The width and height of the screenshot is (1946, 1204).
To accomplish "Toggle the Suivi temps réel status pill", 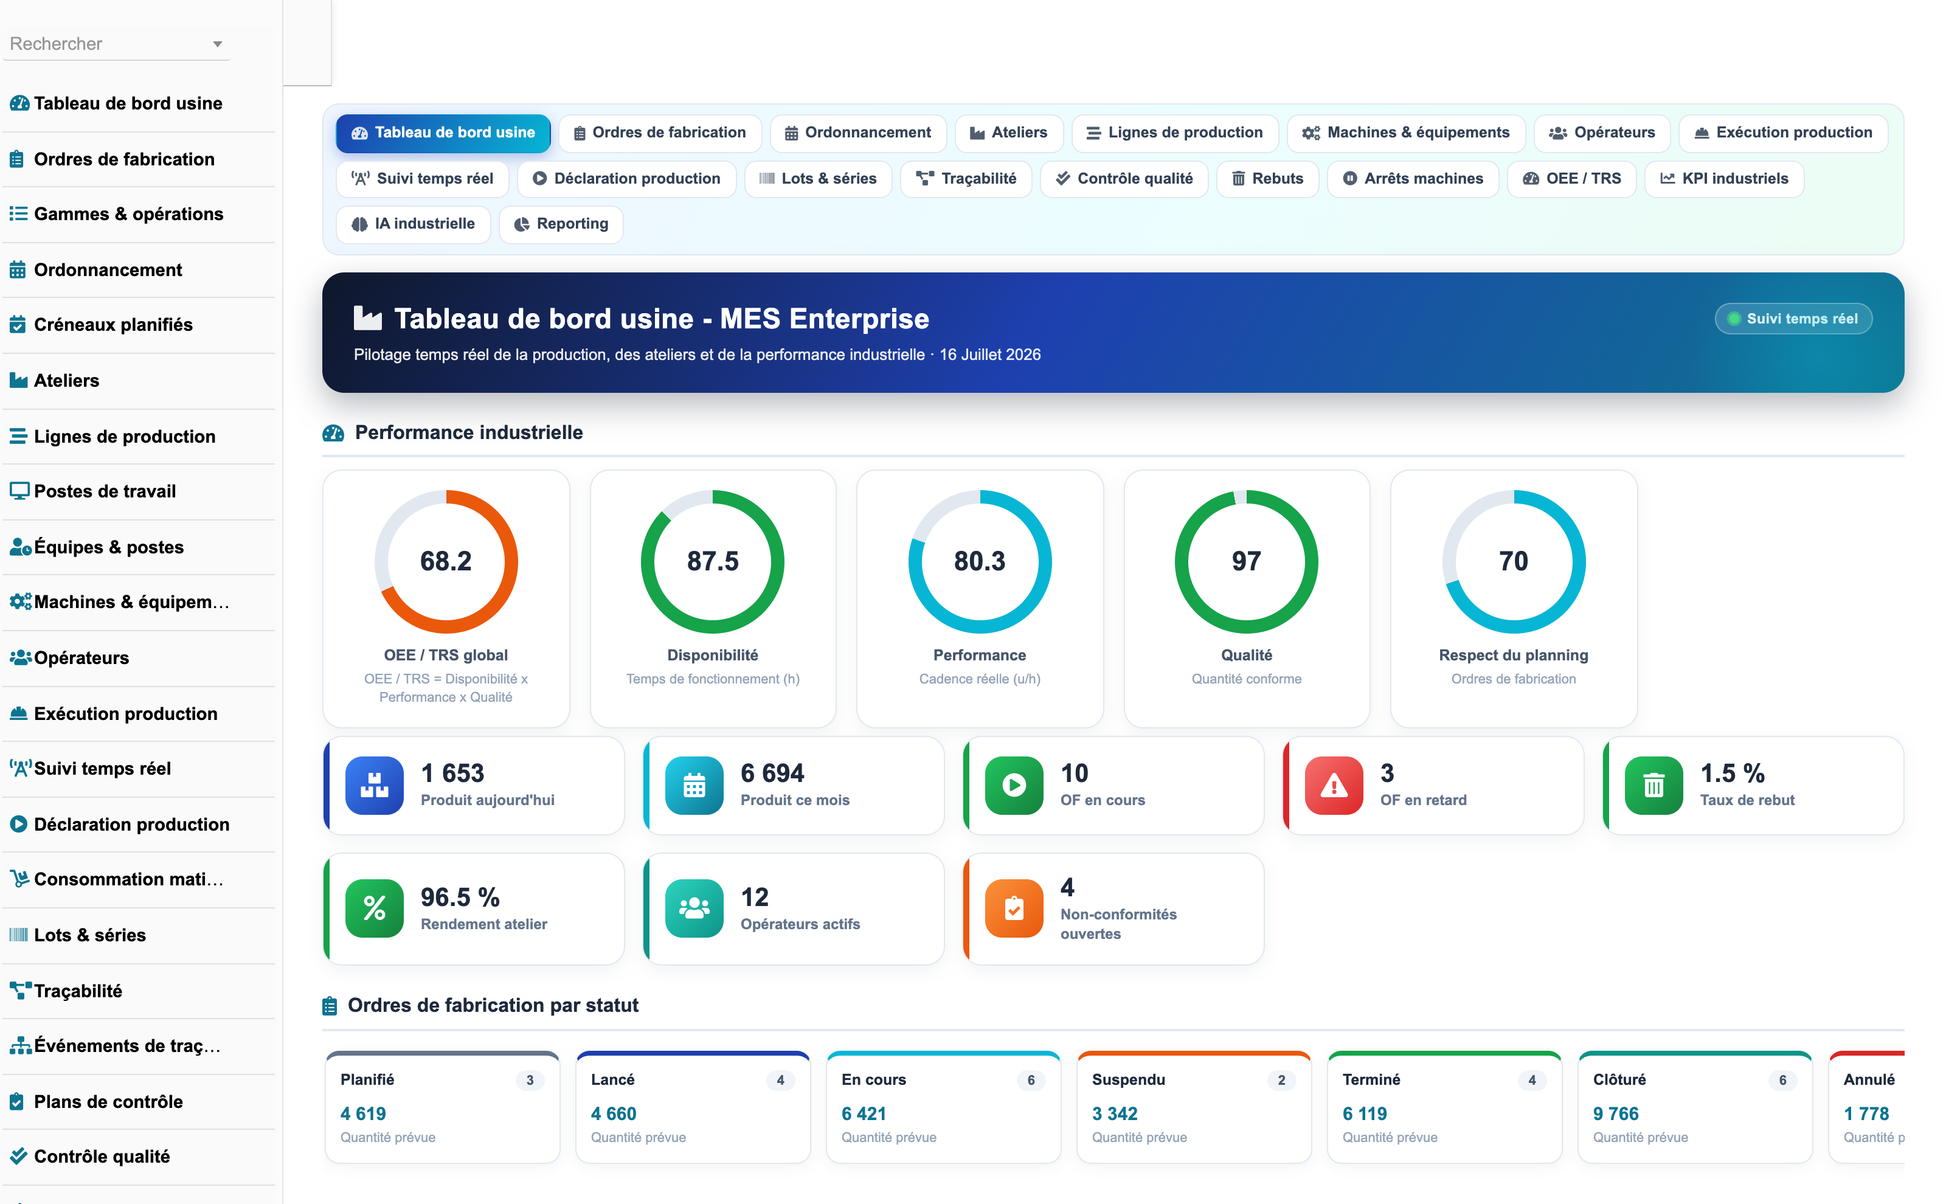I will (1793, 319).
